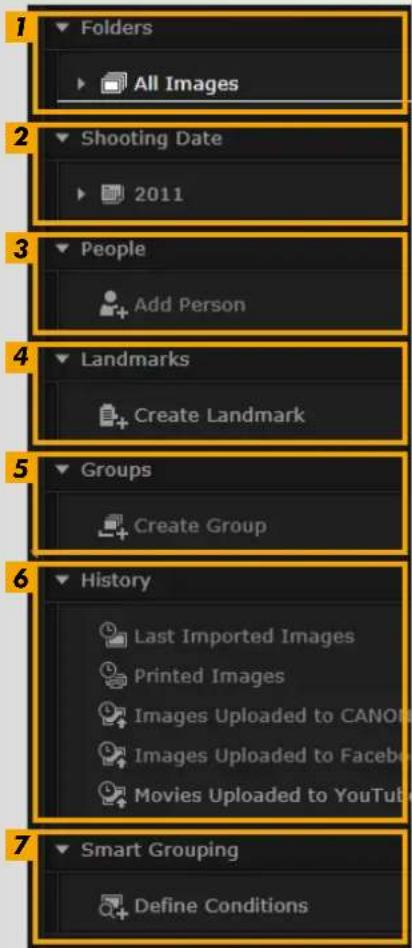Click the 2011 calendar icon
The height and width of the screenshot is (948, 412).
coord(112,195)
